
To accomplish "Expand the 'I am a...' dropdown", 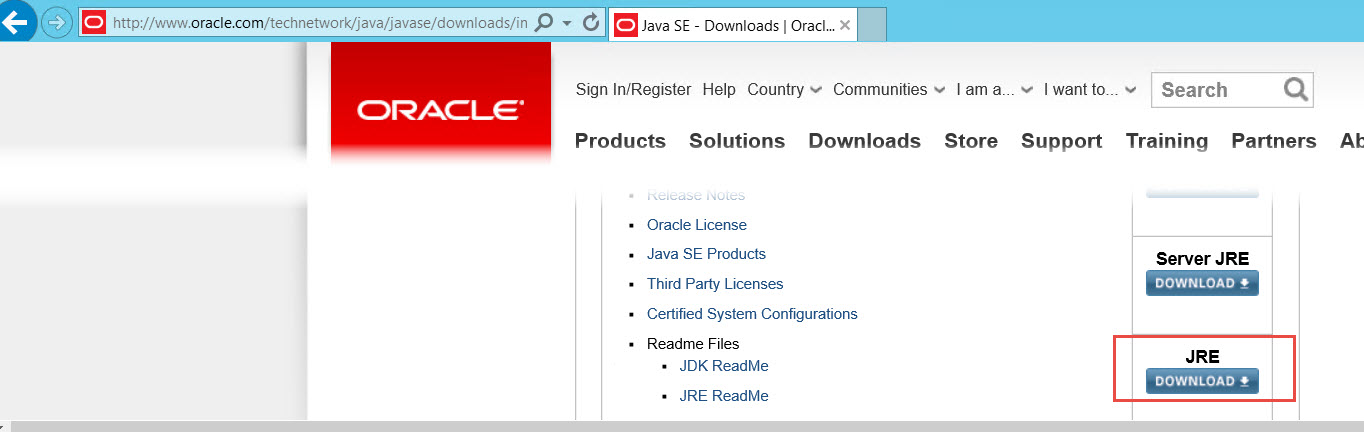I will [994, 89].
